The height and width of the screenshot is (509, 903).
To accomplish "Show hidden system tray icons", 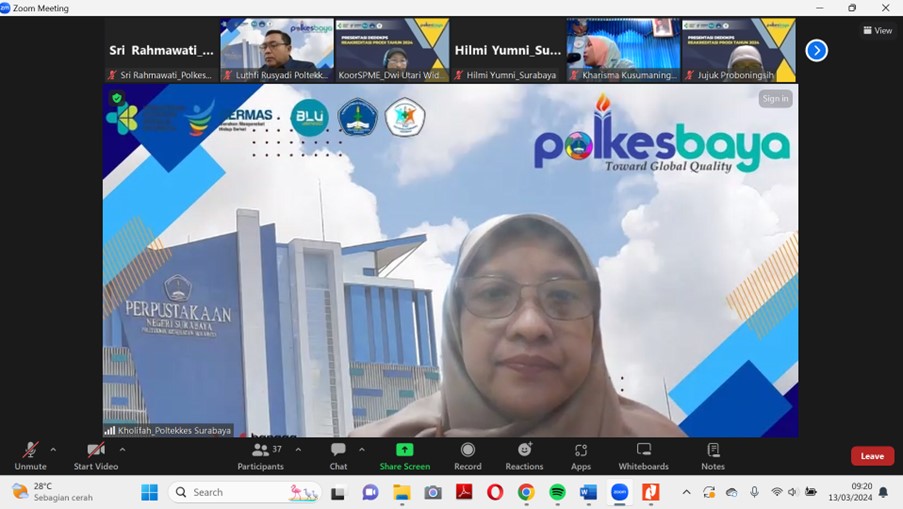I will (x=686, y=492).
